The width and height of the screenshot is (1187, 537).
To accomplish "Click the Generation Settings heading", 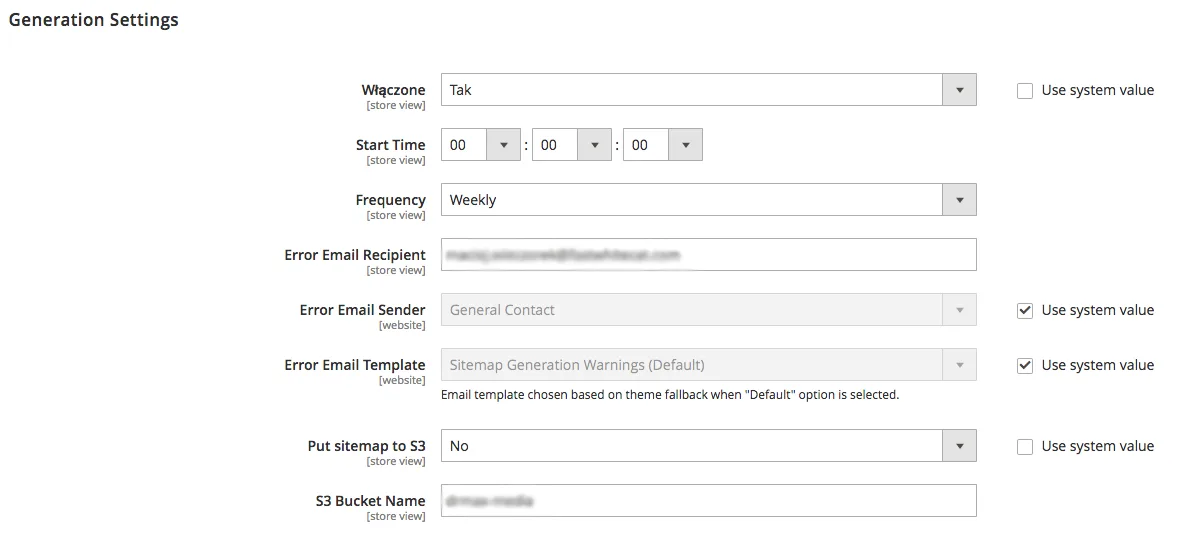I will [94, 20].
